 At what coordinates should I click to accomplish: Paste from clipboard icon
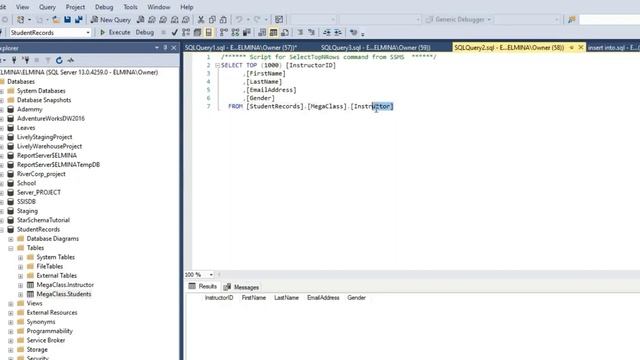pos(223,20)
